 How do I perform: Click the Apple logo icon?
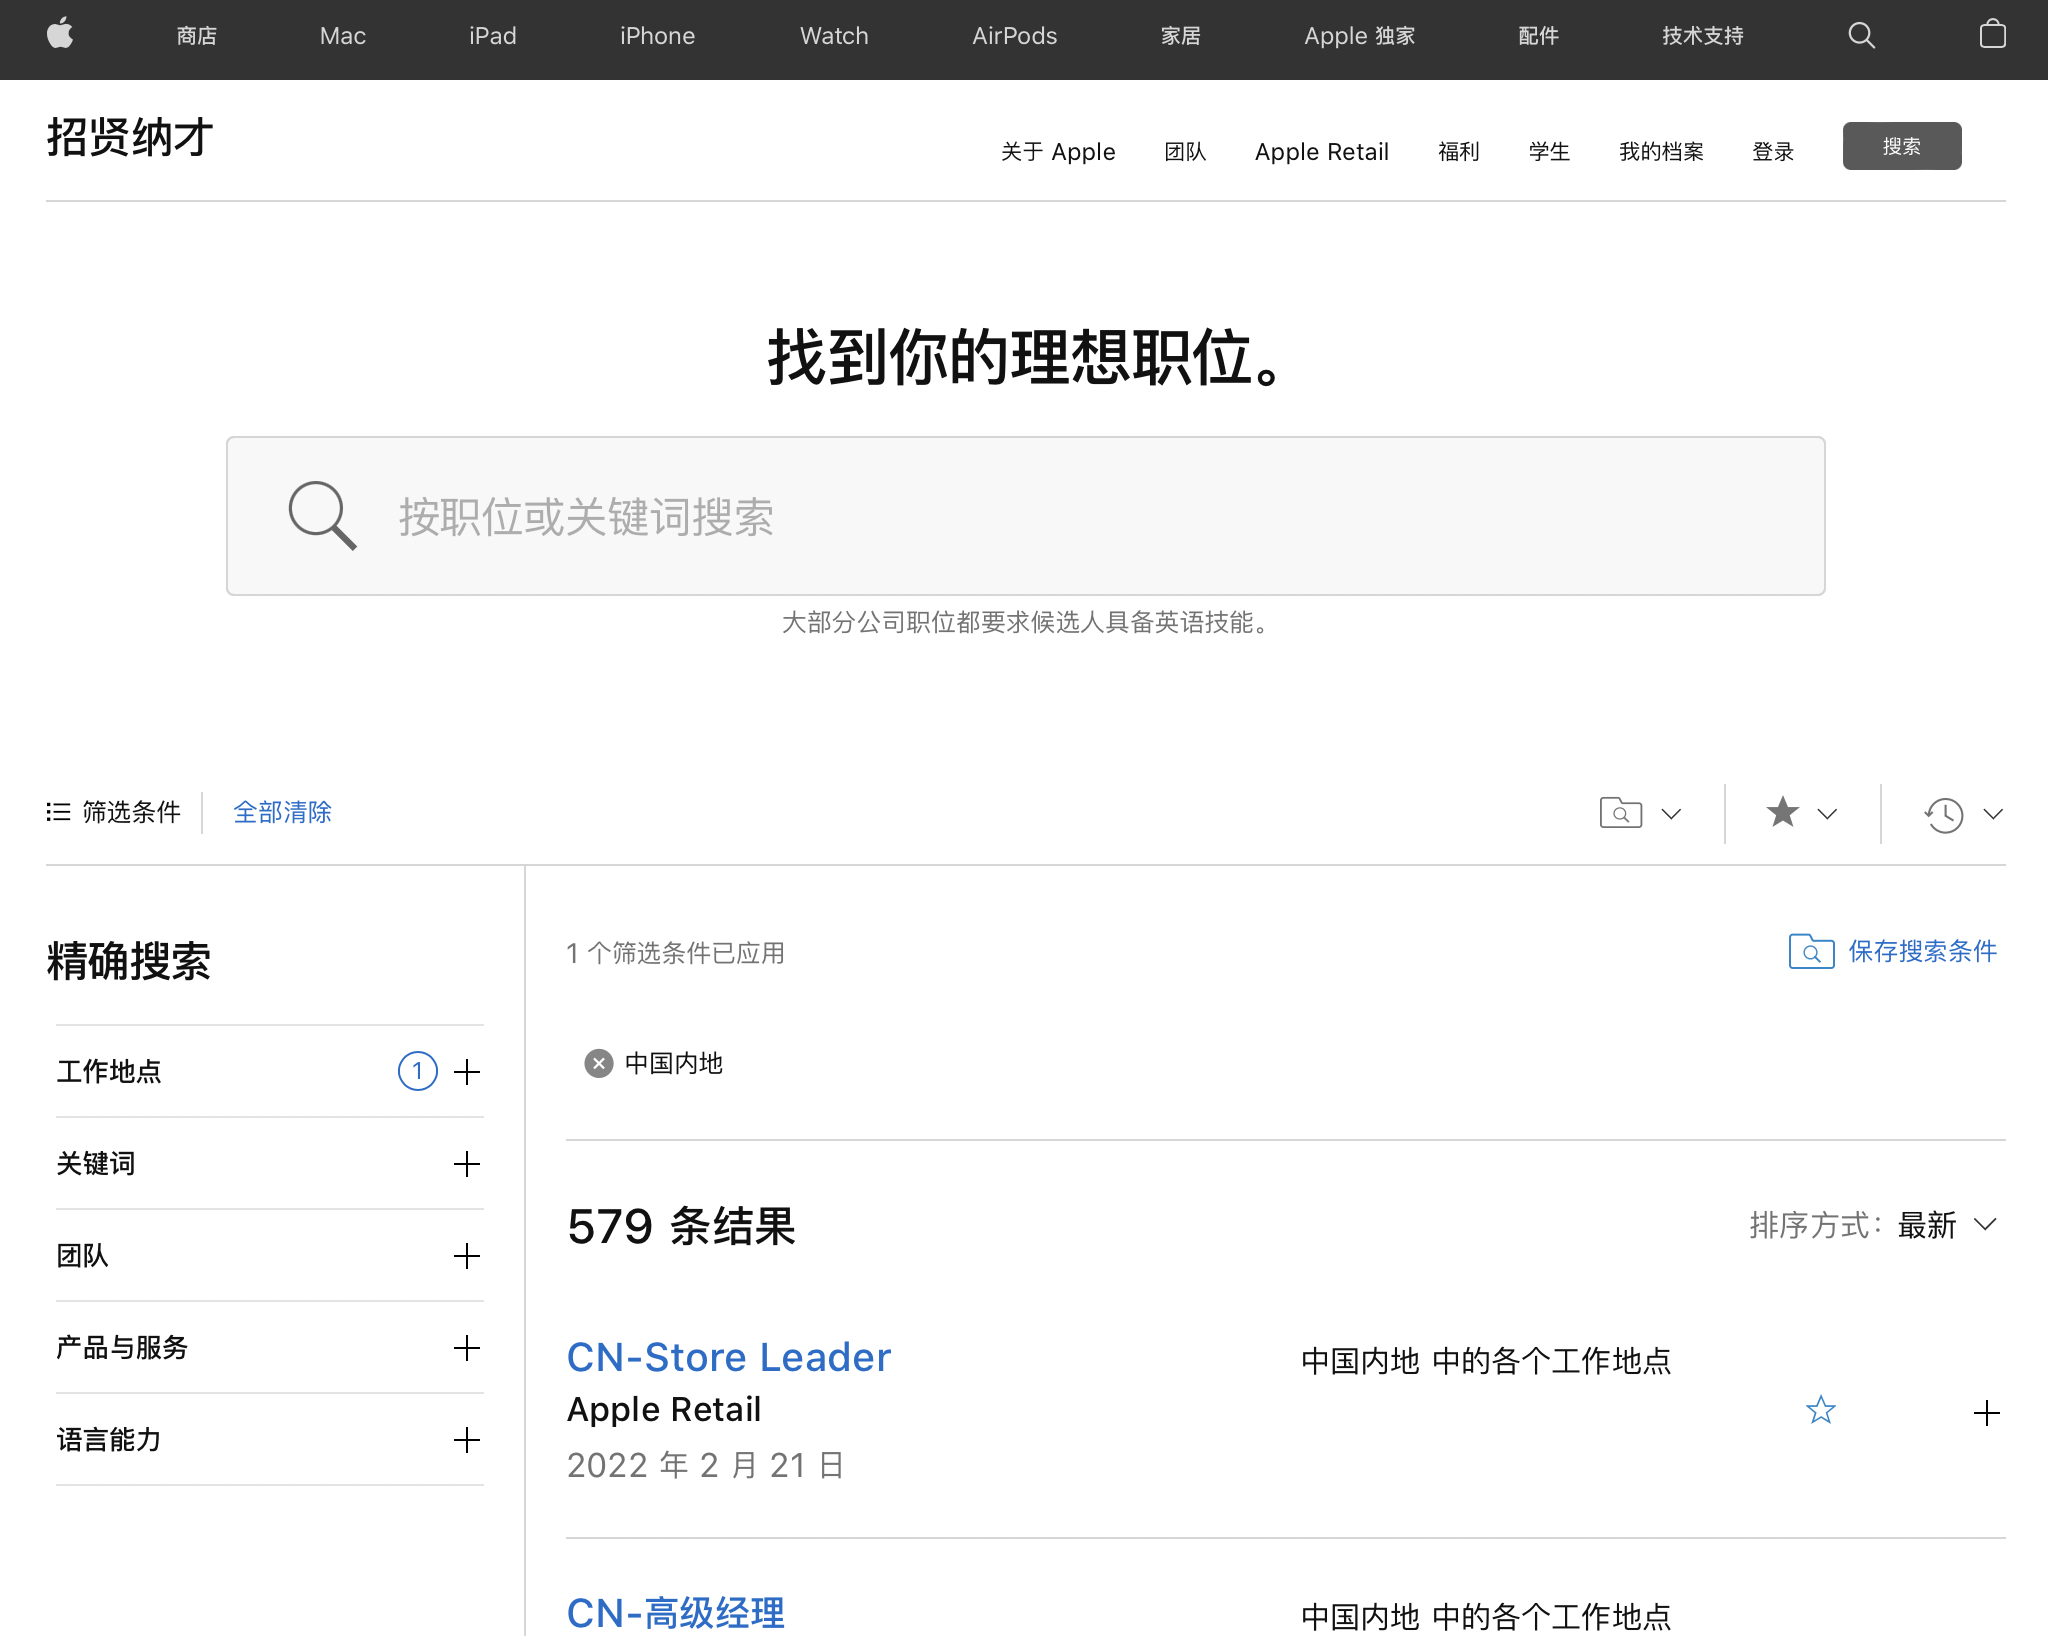(60, 35)
